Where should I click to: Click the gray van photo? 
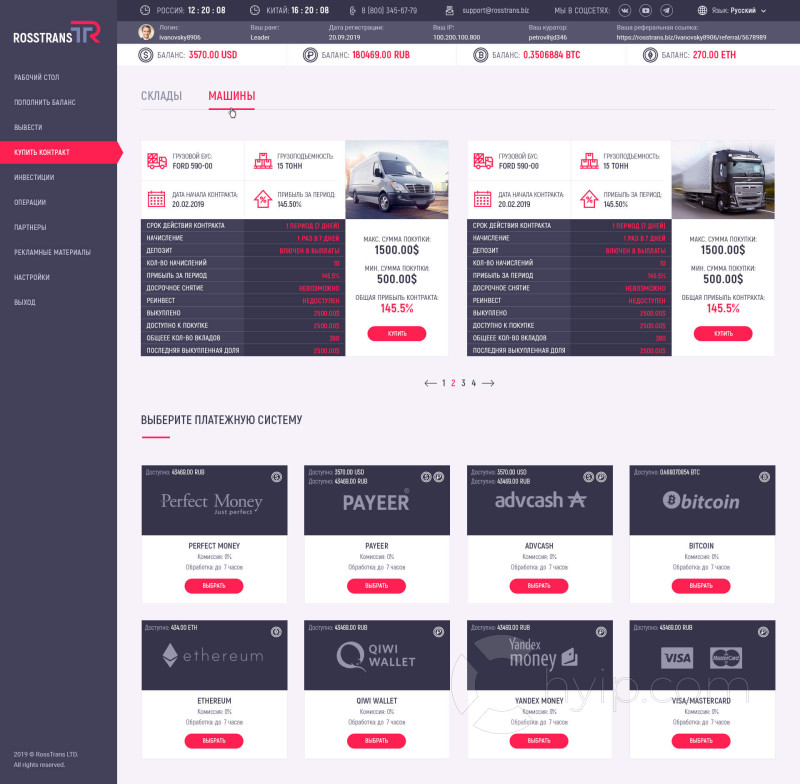397,180
